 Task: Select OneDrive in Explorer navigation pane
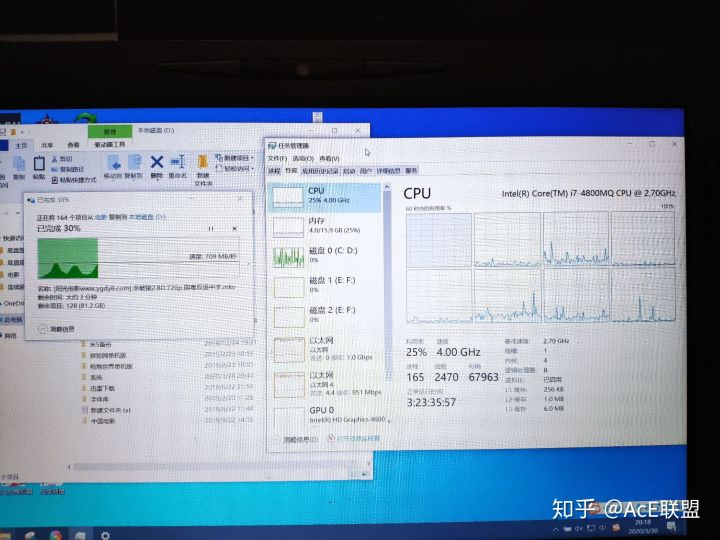pyautogui.click(x=13, y=304)
